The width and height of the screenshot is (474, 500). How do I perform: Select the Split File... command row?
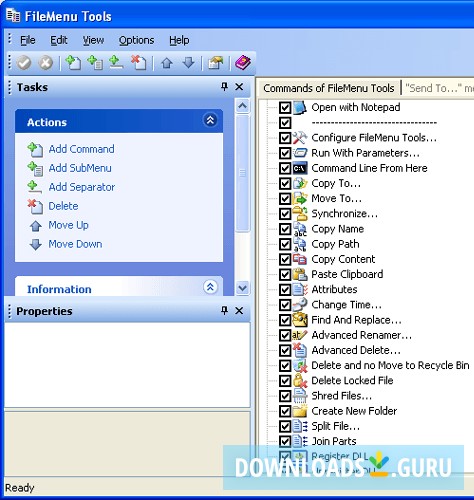[x=335, y=426]
